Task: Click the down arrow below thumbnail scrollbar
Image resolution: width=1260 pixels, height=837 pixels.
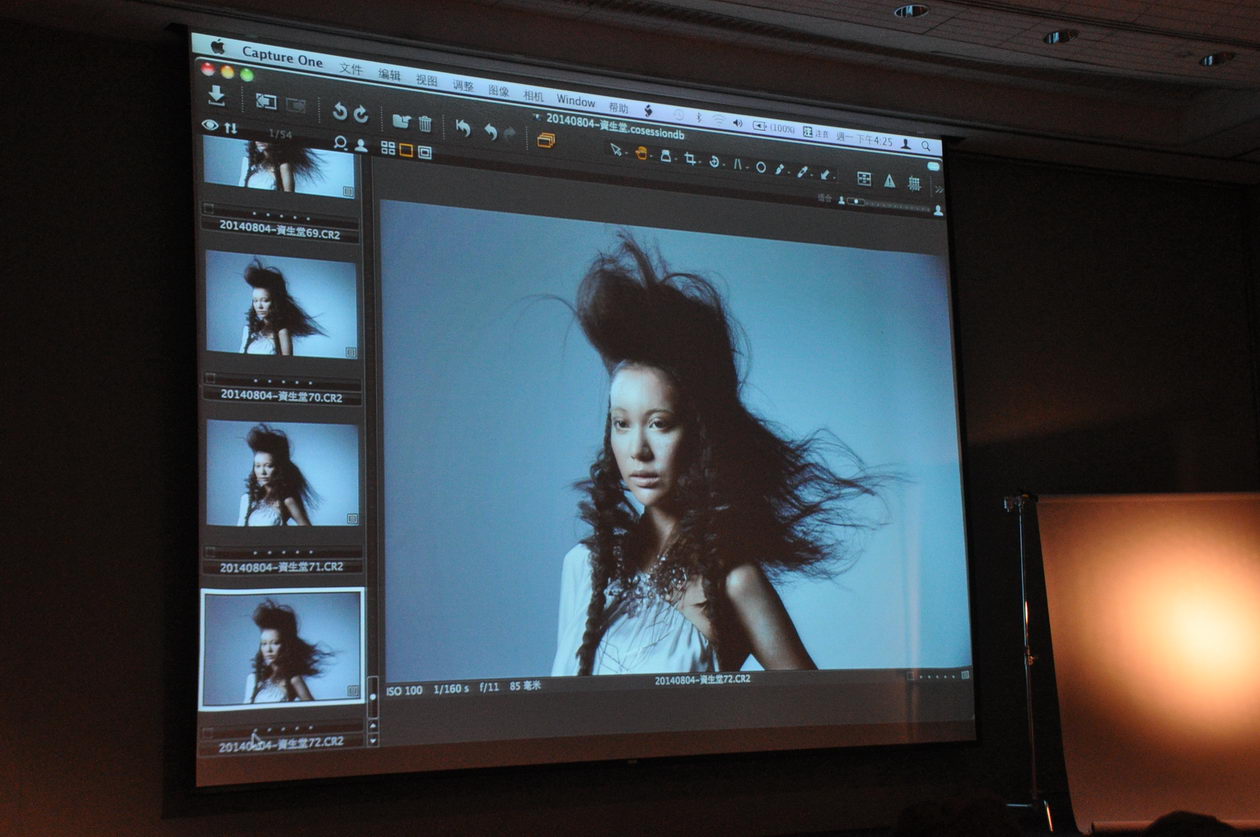Action: point(373,741)
